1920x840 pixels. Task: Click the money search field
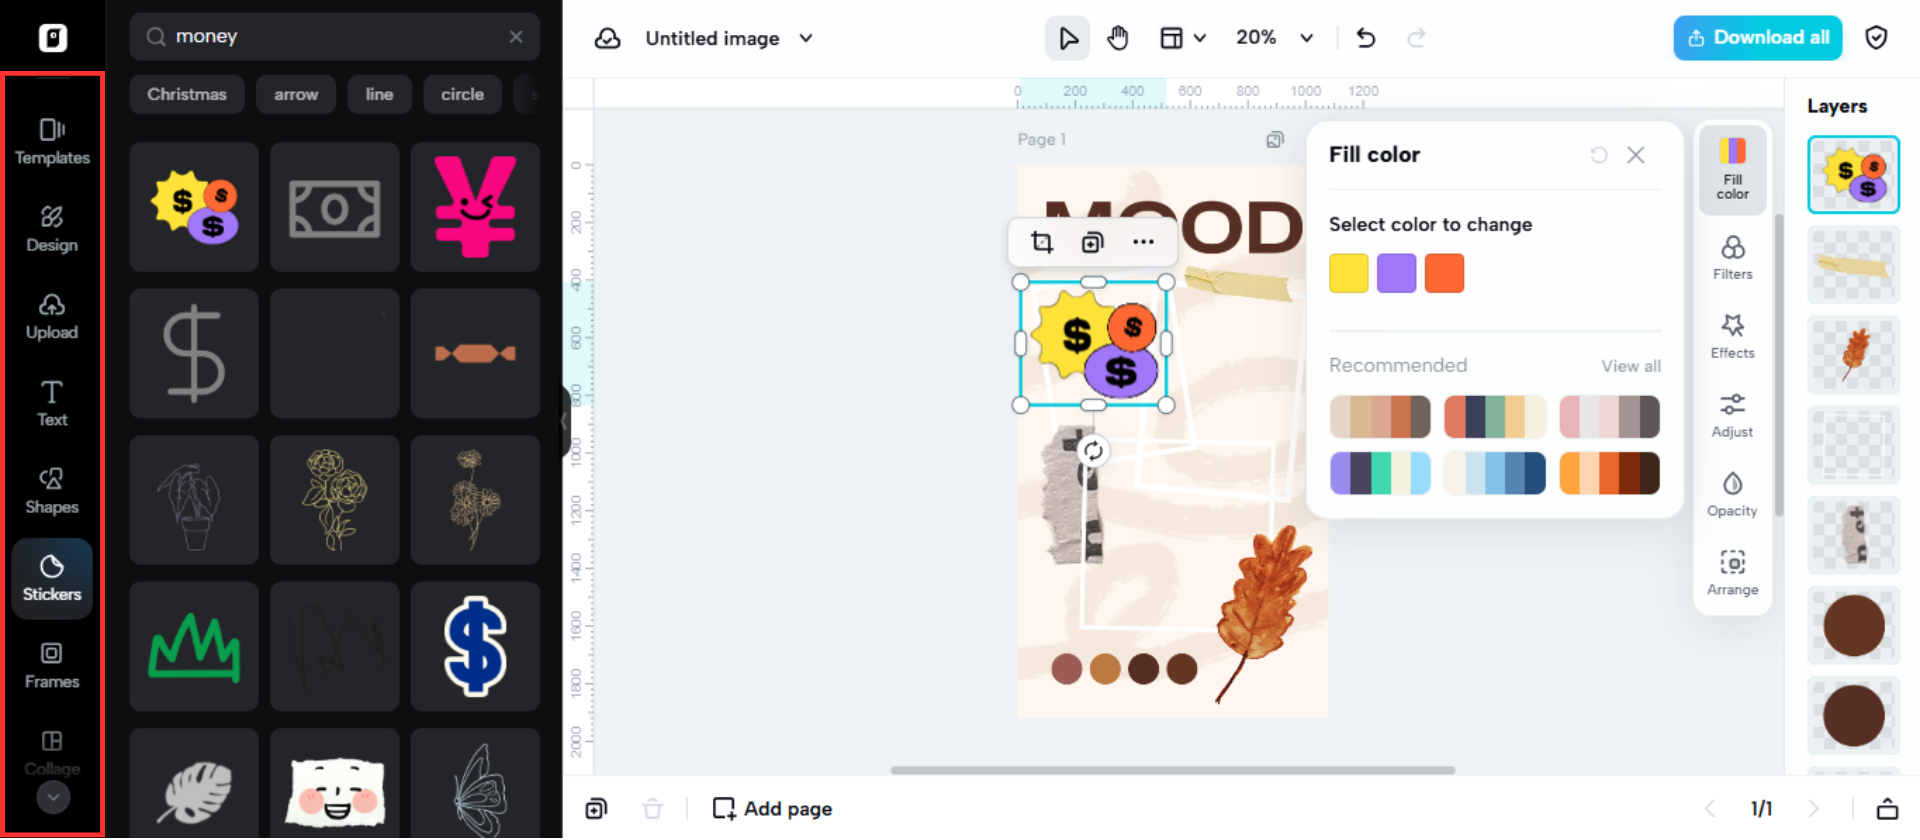point(335,37)
